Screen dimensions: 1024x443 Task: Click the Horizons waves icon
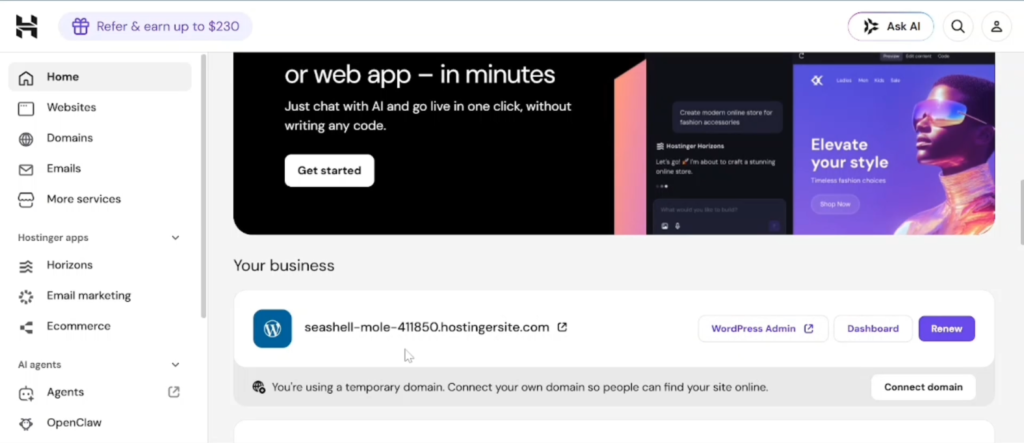click(26, 266)
